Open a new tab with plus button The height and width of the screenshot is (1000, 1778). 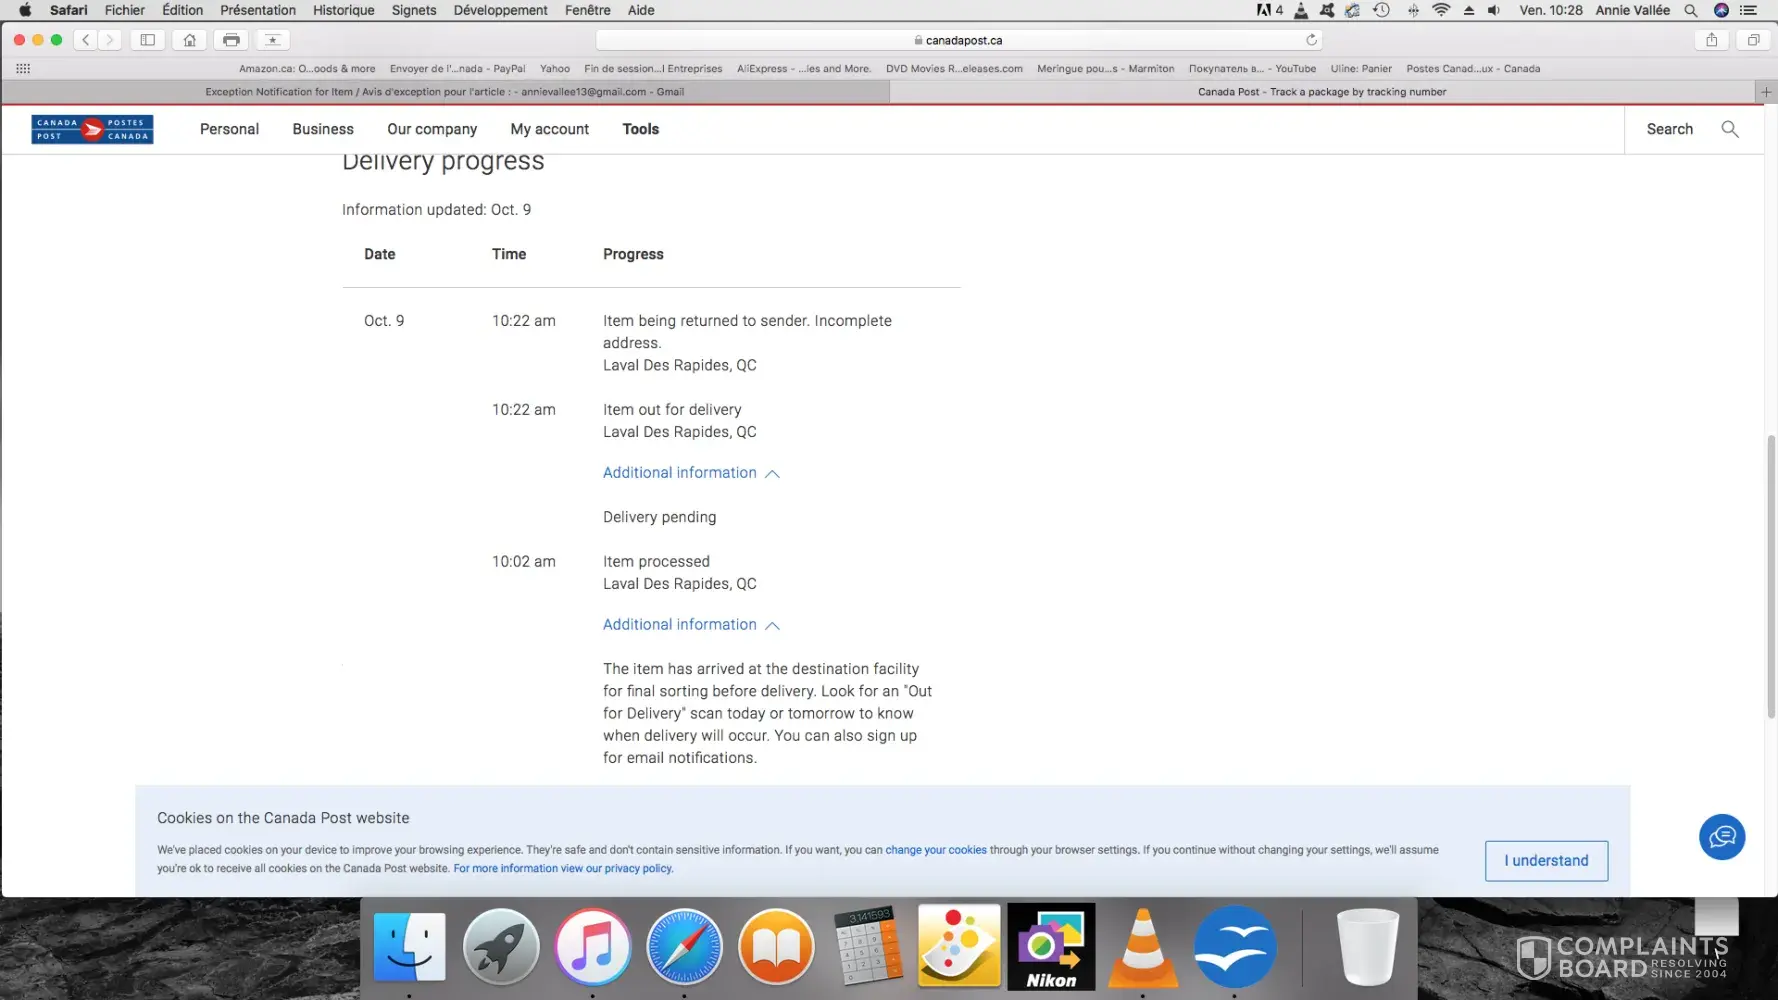point(1766,92)
